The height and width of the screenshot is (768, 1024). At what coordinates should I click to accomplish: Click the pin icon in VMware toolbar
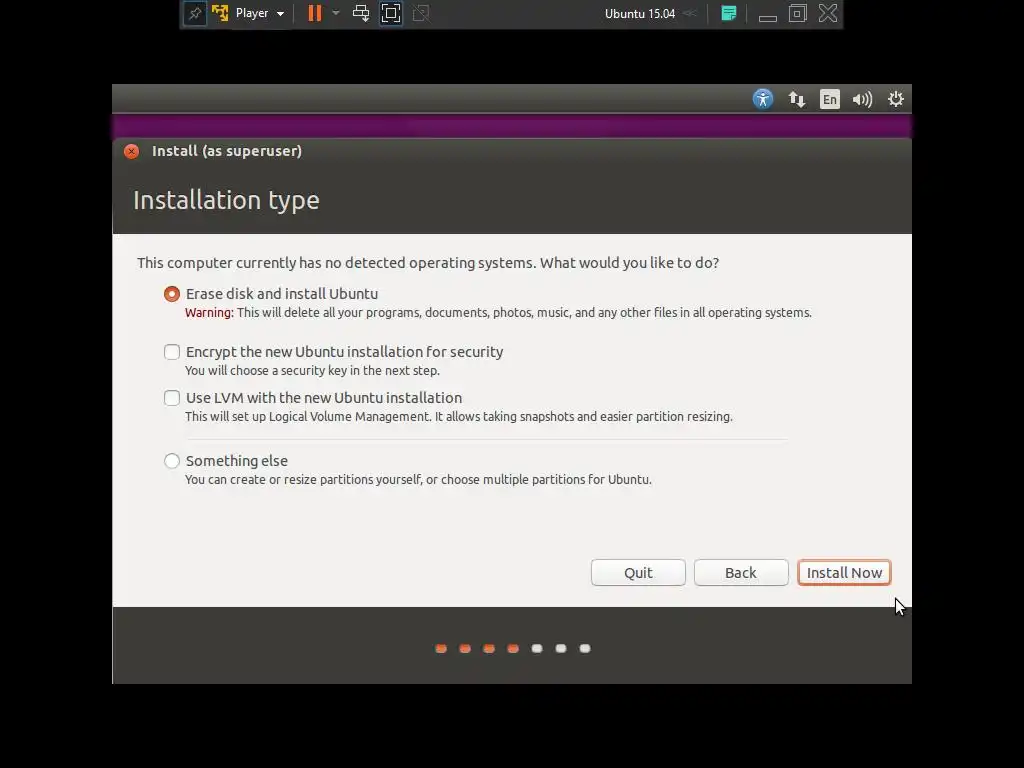[x=195, y=13]
